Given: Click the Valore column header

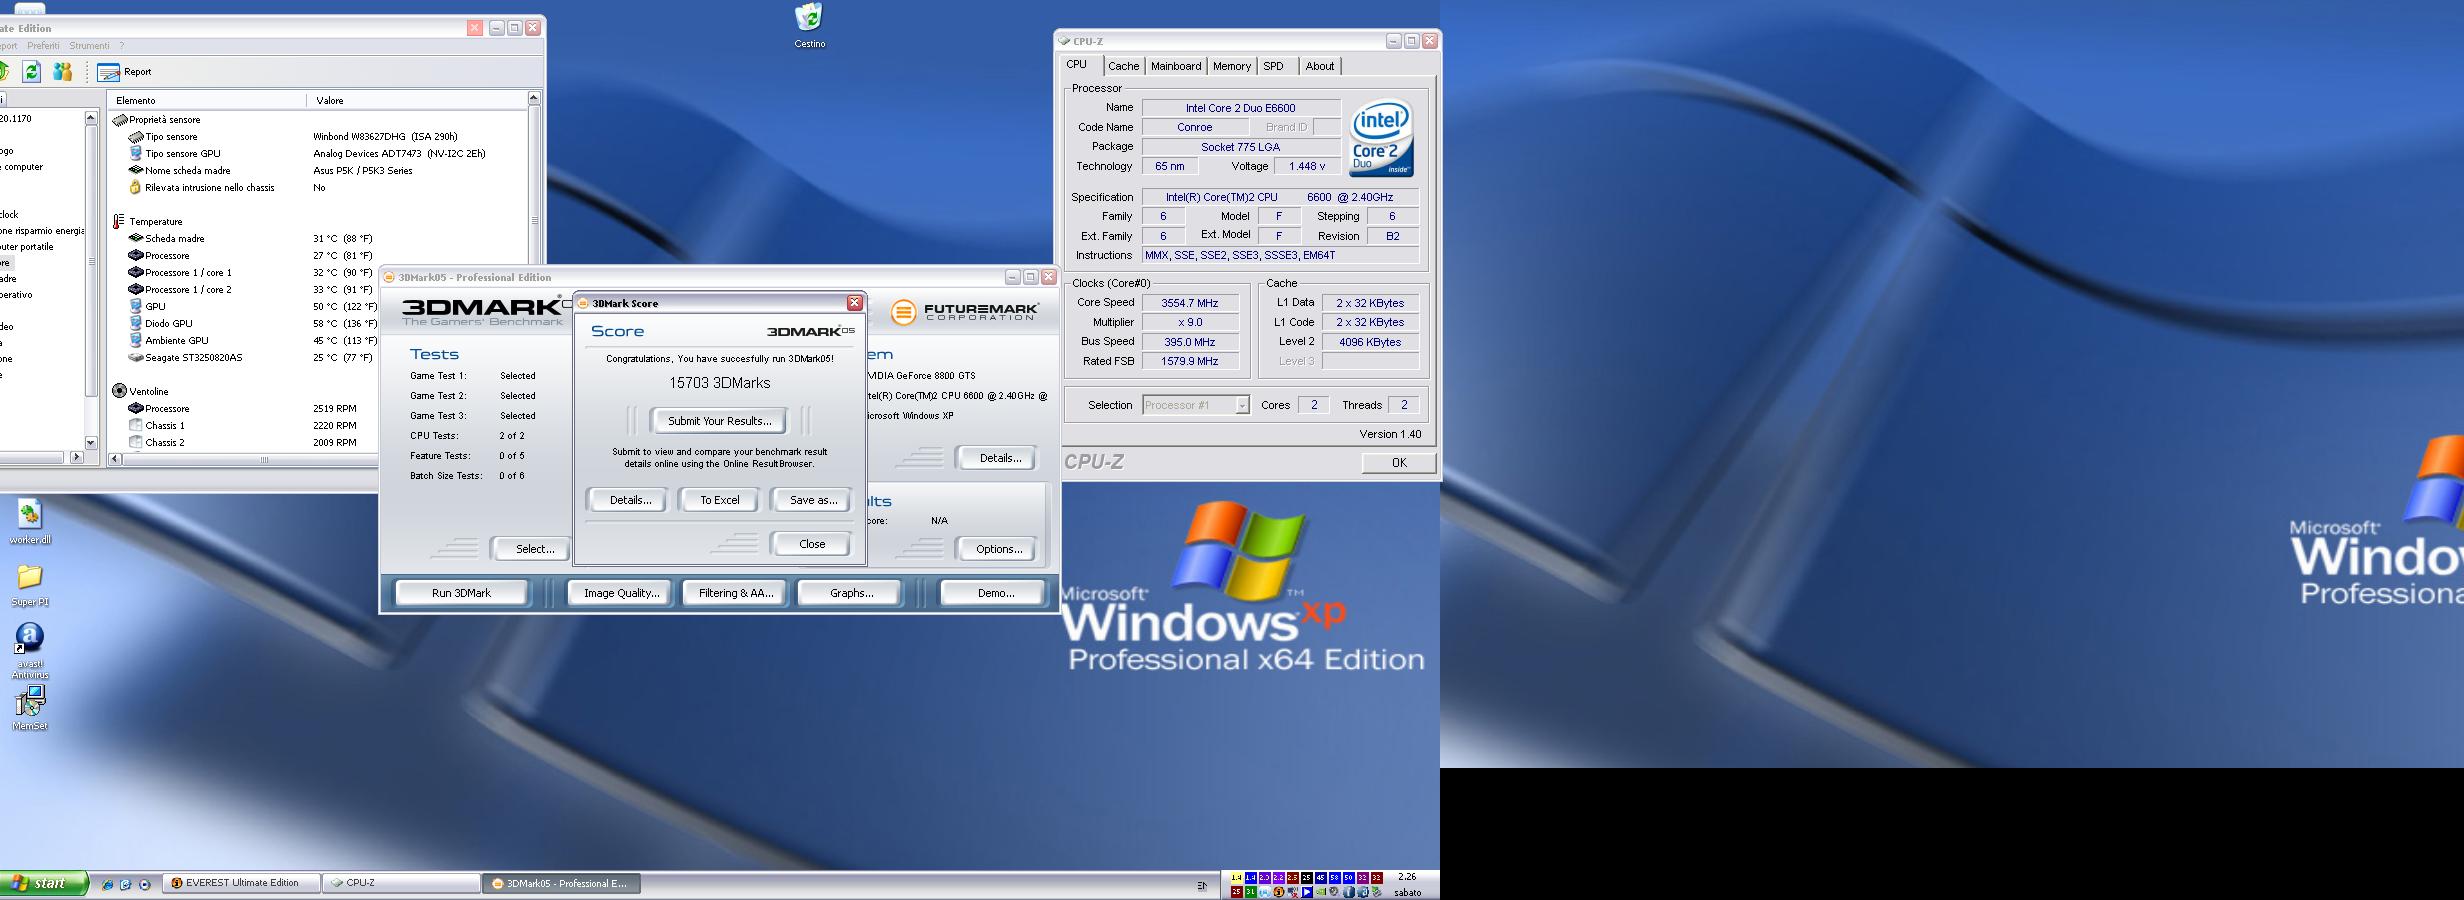Looking at the screenshot, I should [415, 100].
